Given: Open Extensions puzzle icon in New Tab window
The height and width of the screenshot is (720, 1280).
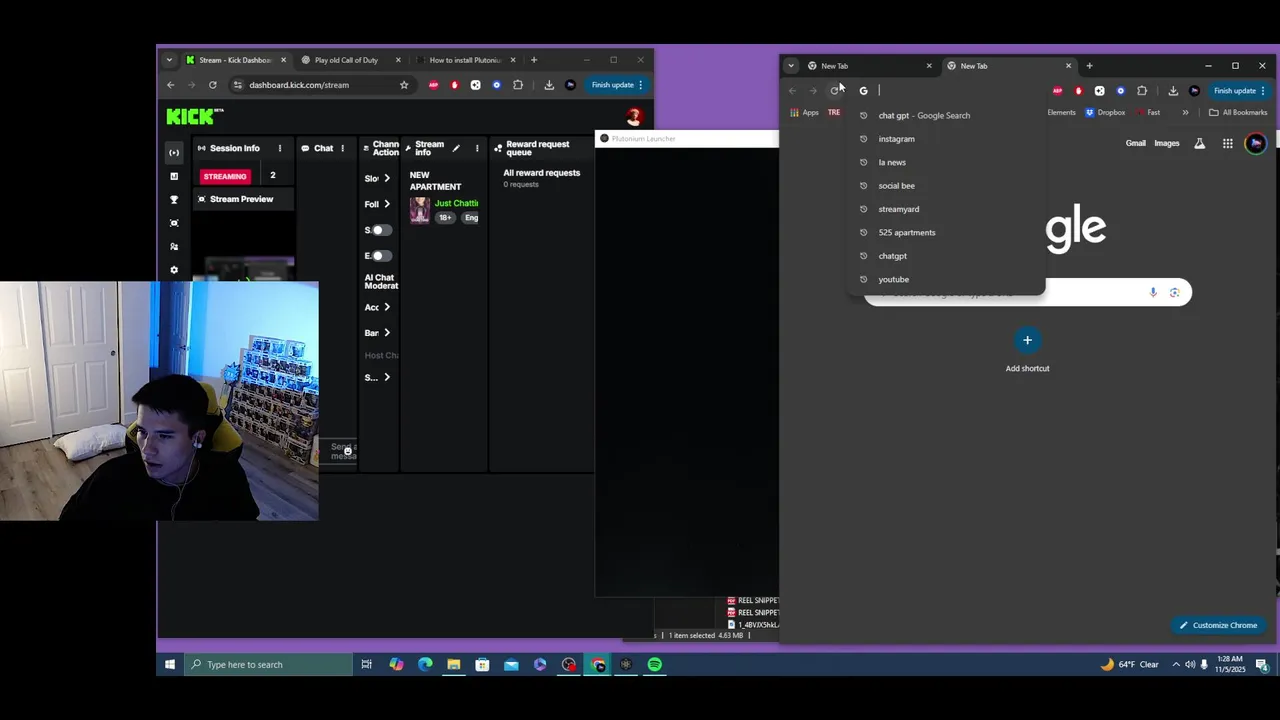Looking at the screenshot, I should 1142,91.
